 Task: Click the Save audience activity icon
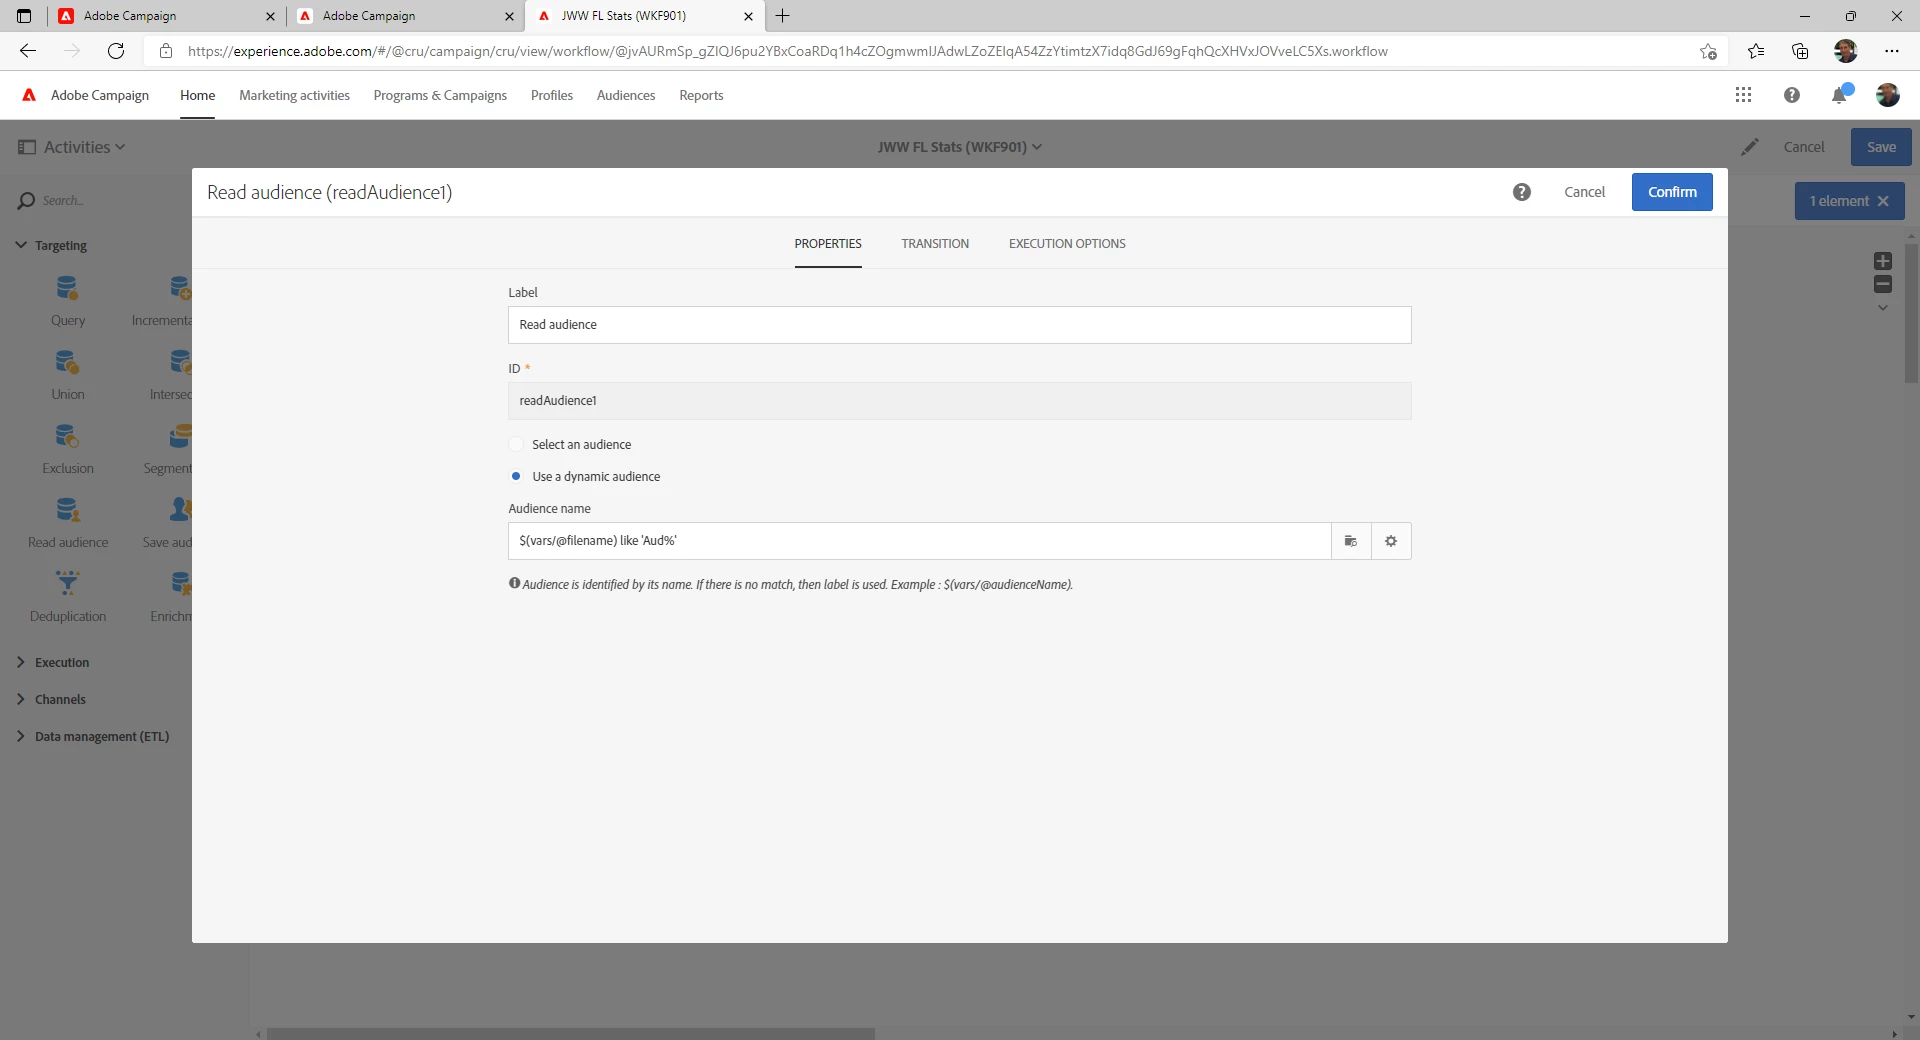(181, 510)
